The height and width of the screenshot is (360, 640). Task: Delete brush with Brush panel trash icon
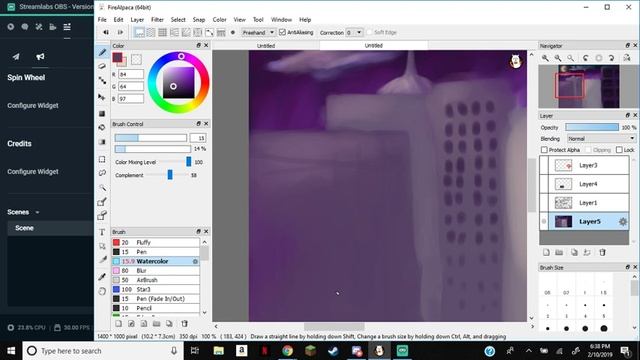pyautogui.click(x=184, y=324)
